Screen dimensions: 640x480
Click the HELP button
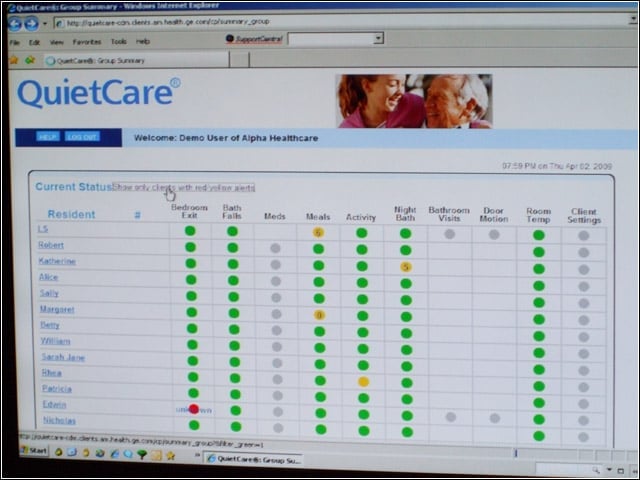48,136
